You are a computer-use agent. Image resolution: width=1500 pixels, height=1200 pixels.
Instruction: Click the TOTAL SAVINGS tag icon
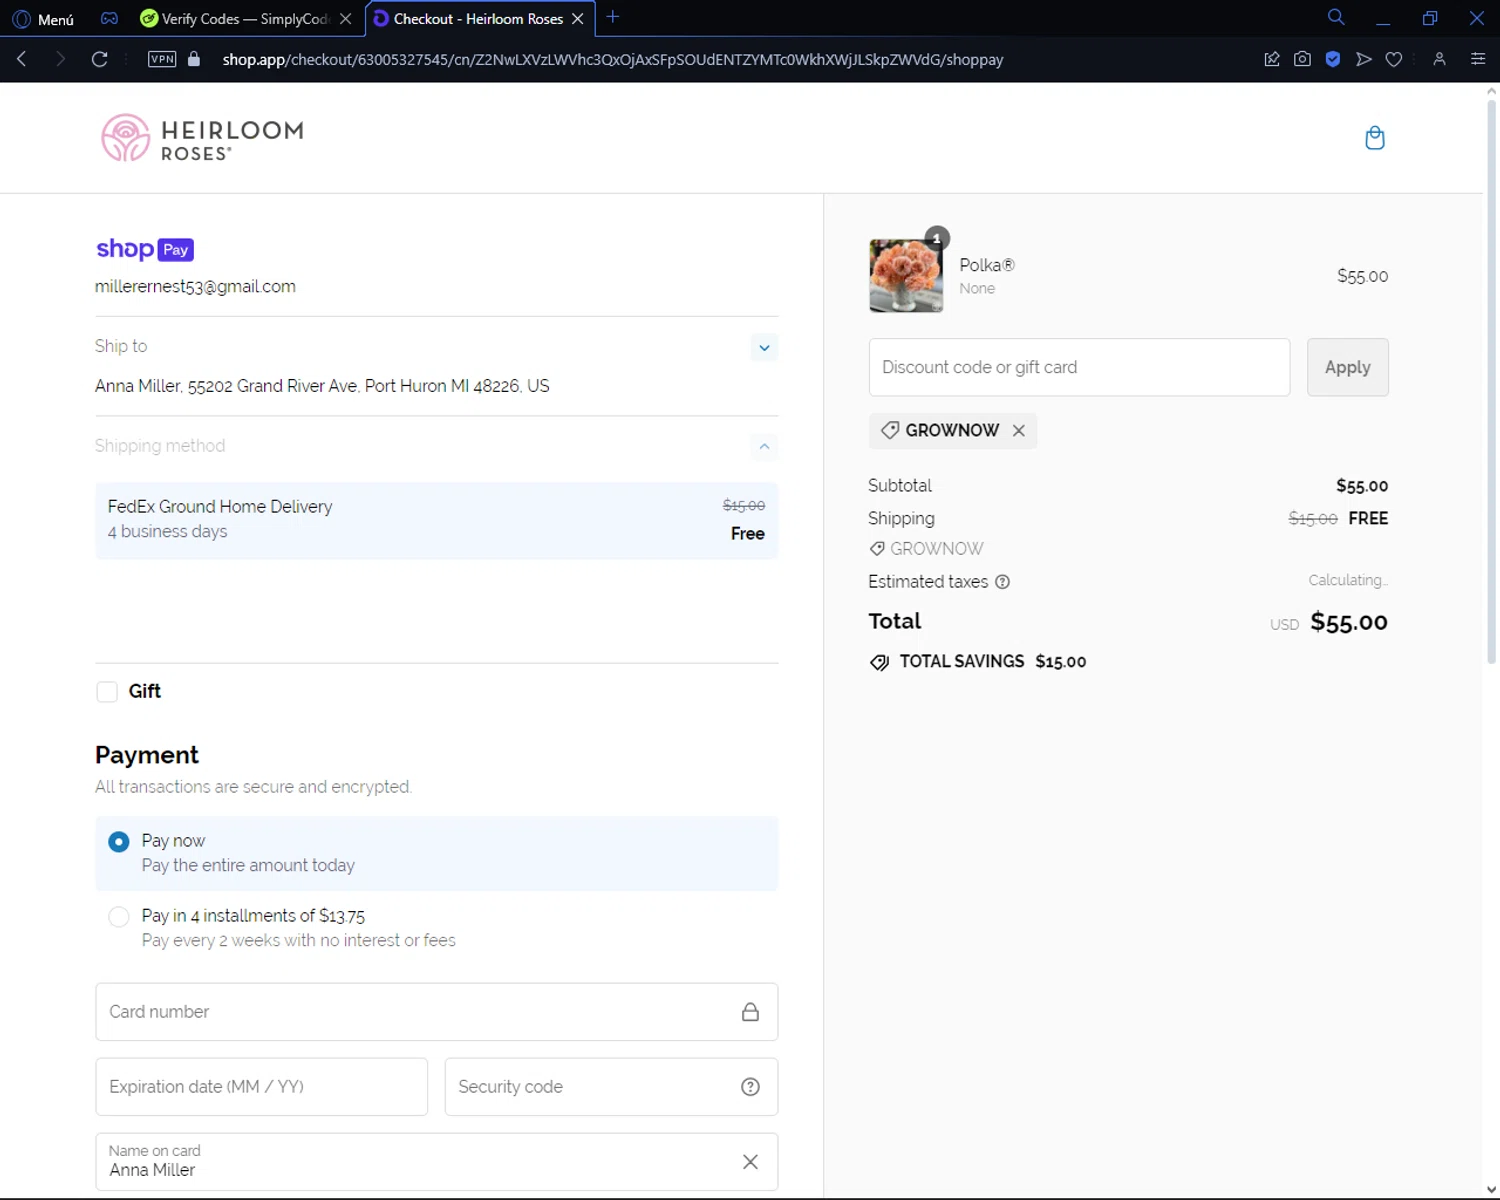tap(879, 662)
